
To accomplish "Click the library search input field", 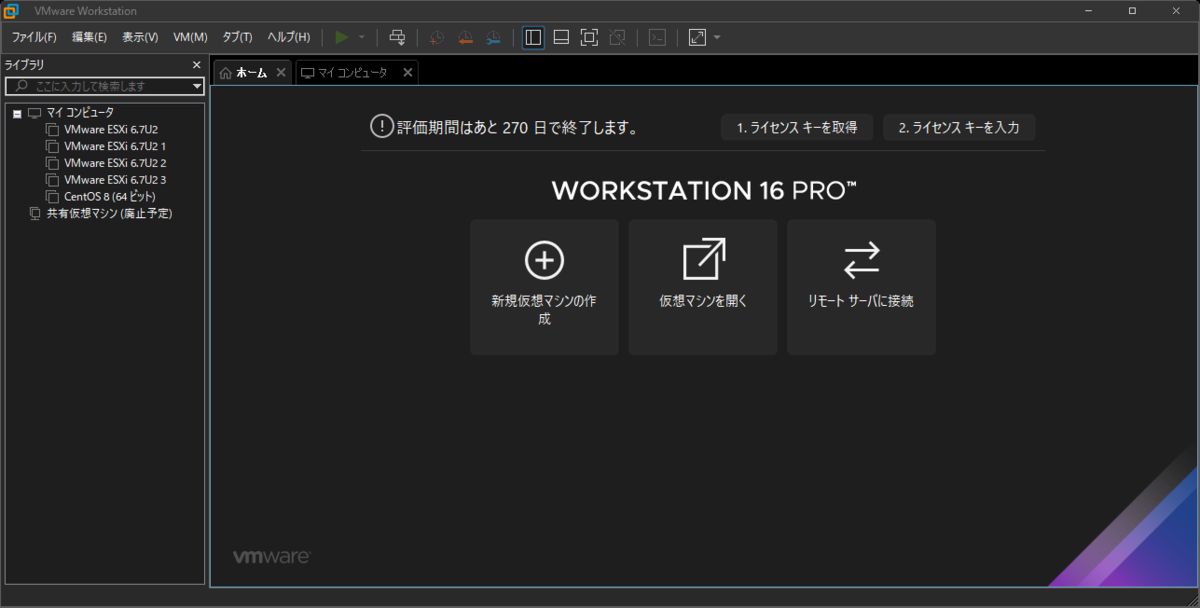I will click(x=104, y=86).
